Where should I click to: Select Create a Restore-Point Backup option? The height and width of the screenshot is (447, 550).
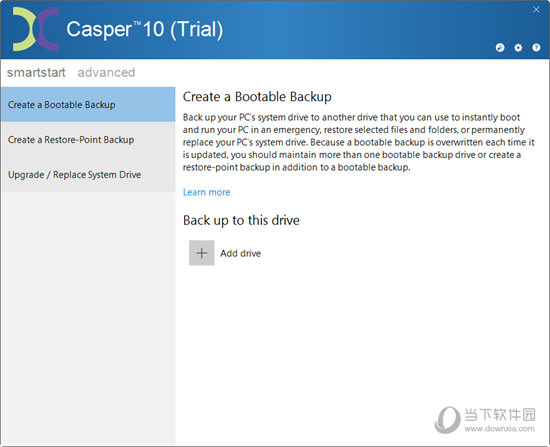[x=88, y=140]
